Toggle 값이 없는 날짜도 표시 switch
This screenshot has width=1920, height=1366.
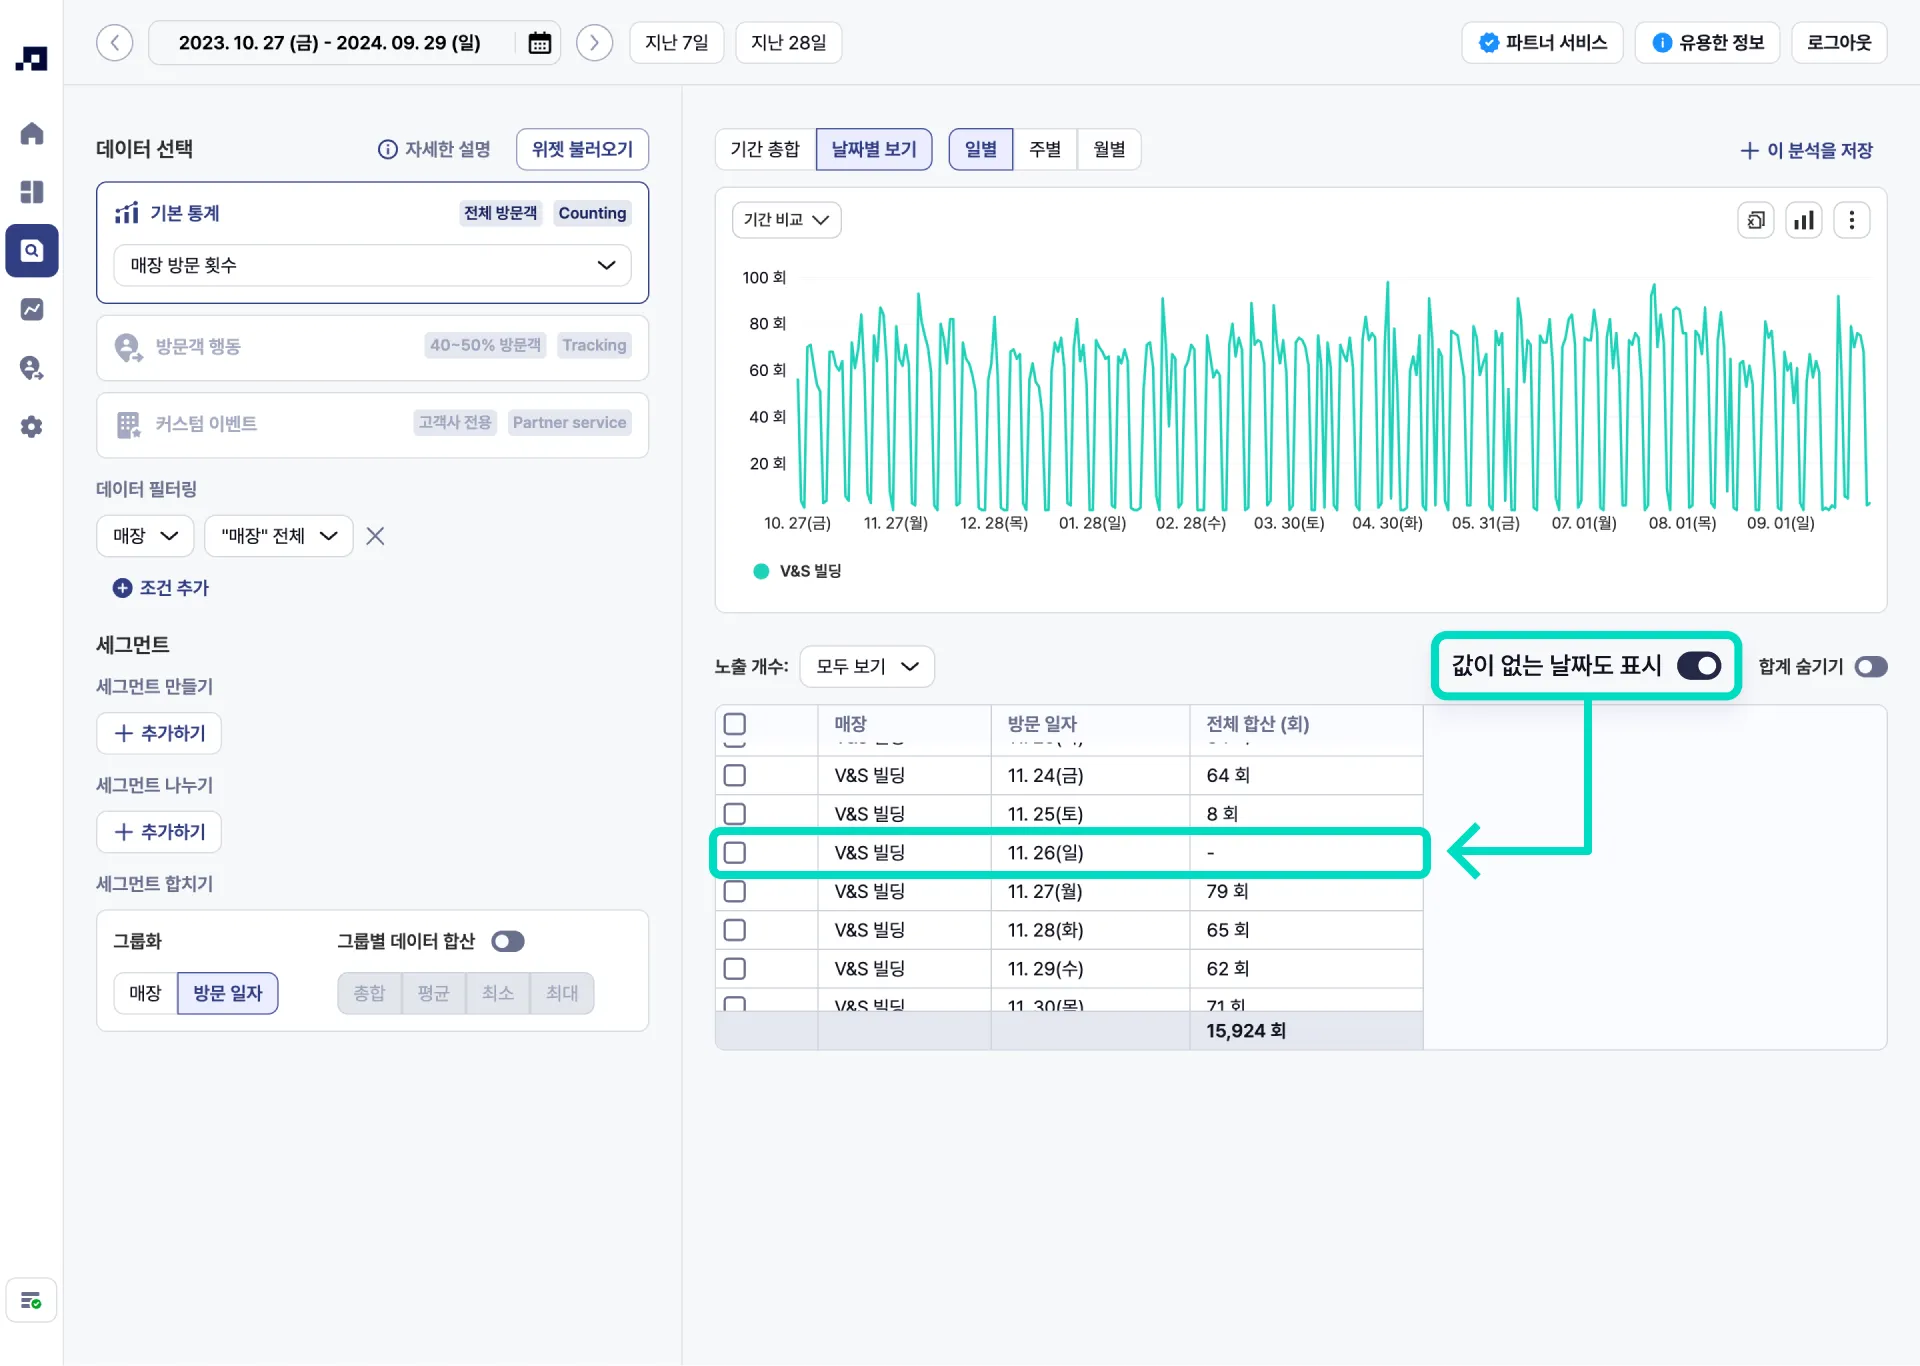[x=1698, y=666]
